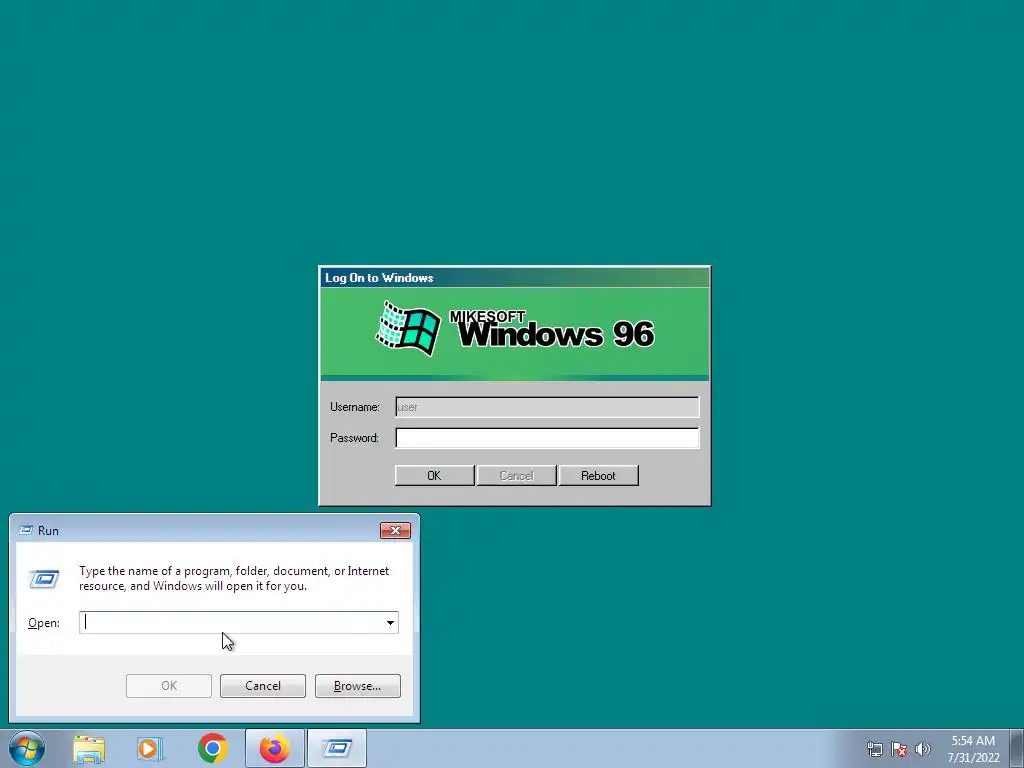This screenshot has width=1024, height=768.
Task: Click the 'MIKESOFT Windows 96' banner text
Action: pos(552,328)
